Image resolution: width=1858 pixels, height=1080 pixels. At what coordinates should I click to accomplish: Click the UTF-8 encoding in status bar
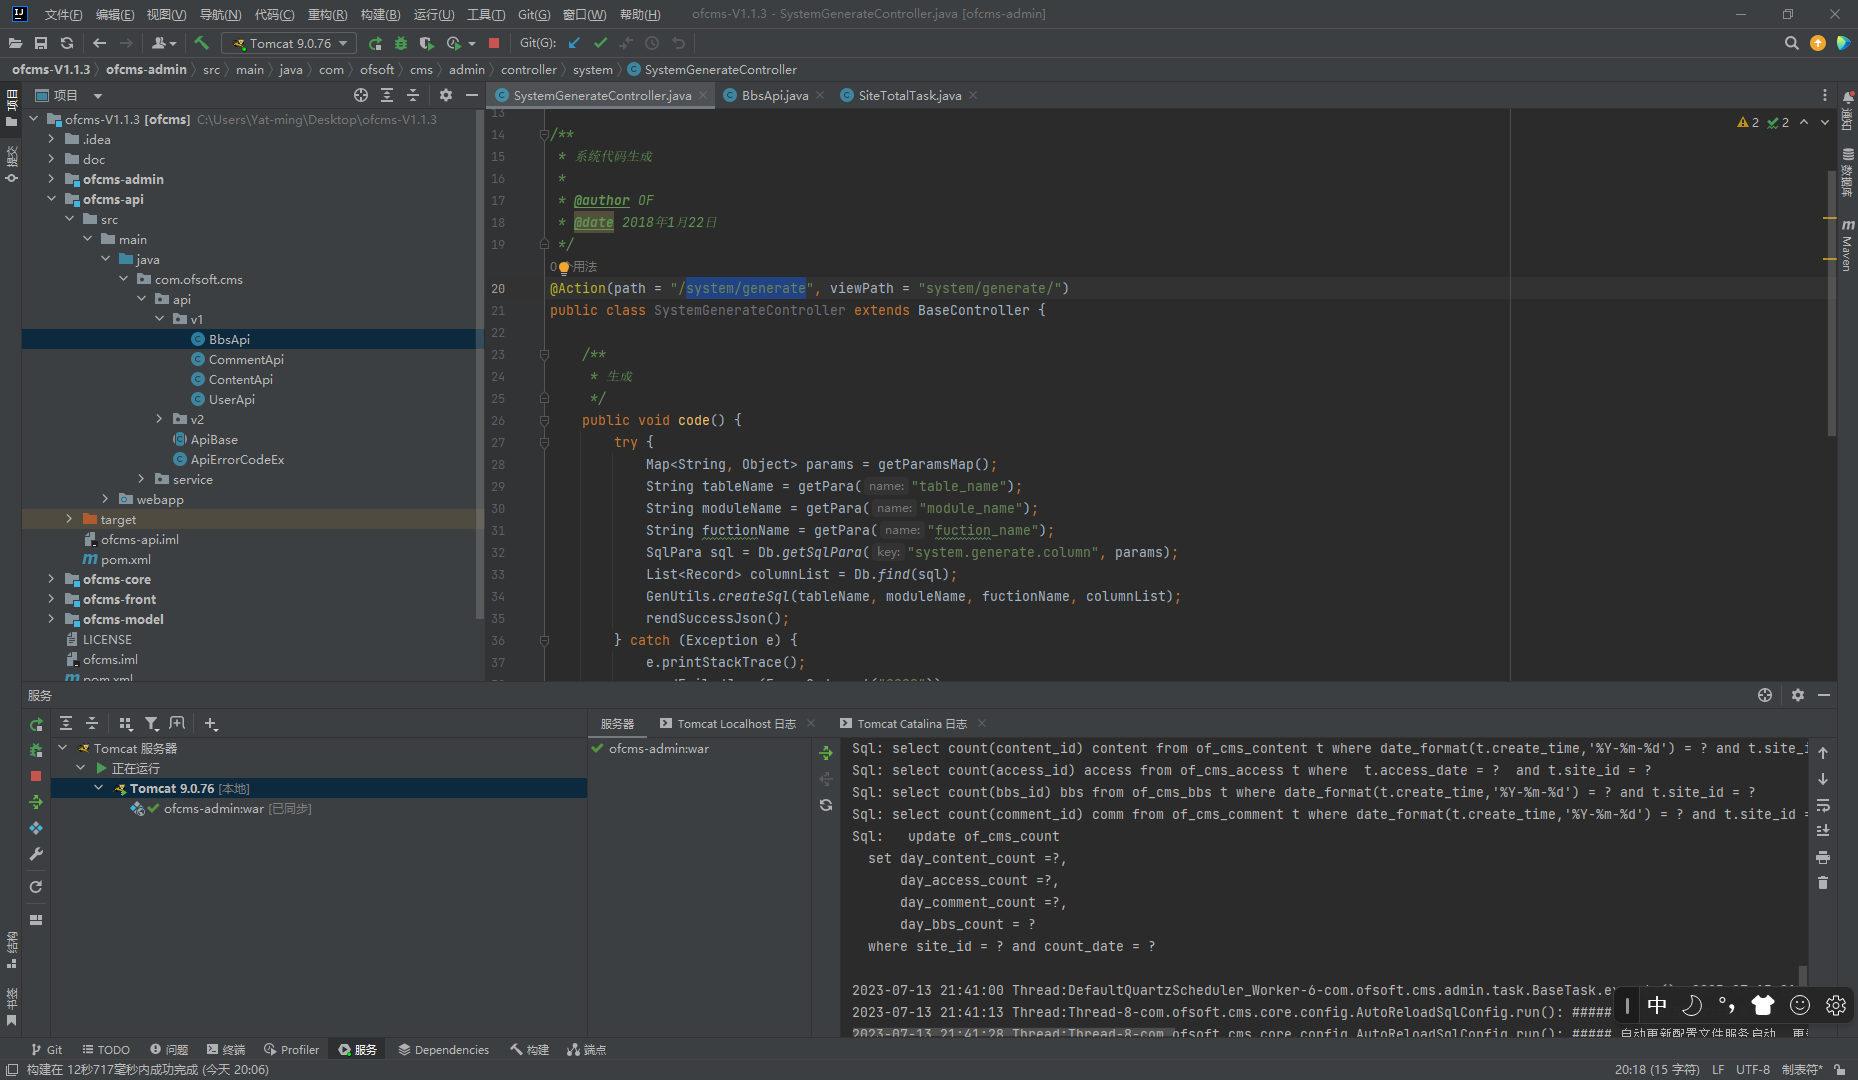[1752, 1070]
